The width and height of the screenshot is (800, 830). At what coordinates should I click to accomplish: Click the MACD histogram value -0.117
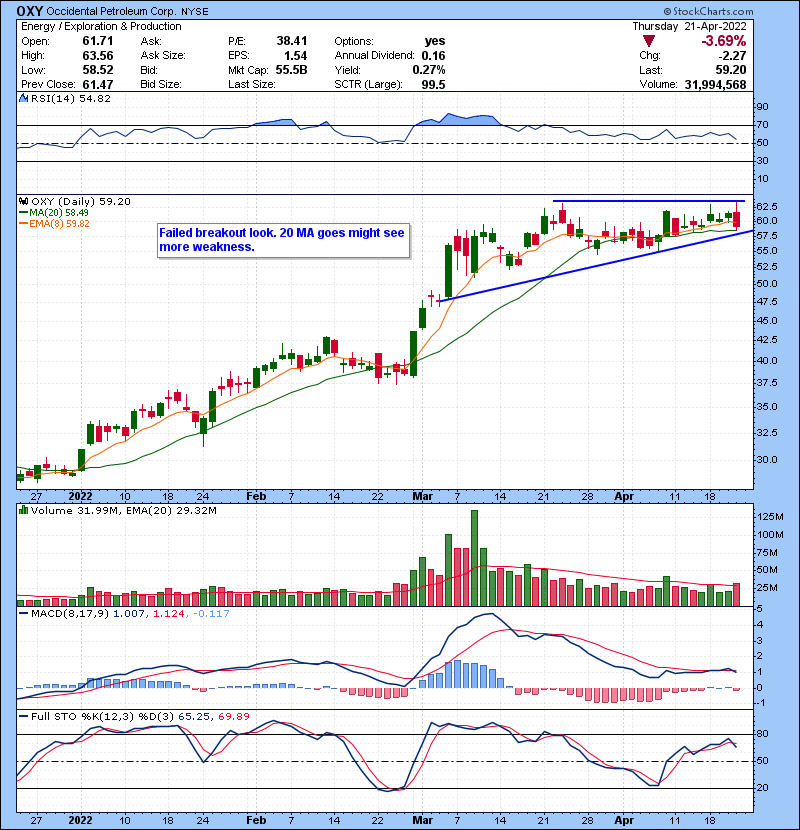tap(211, 614)
